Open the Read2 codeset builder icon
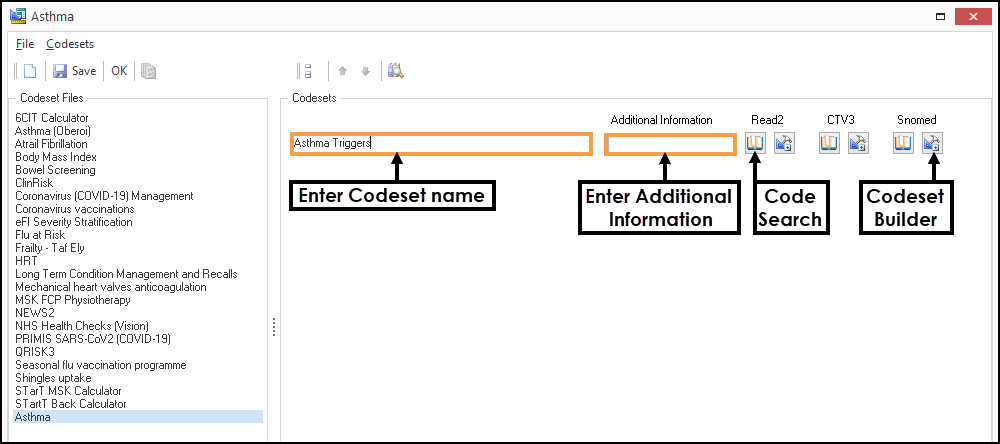The image size is (1000, 444). pyautogui.click(x=783, y=144)
